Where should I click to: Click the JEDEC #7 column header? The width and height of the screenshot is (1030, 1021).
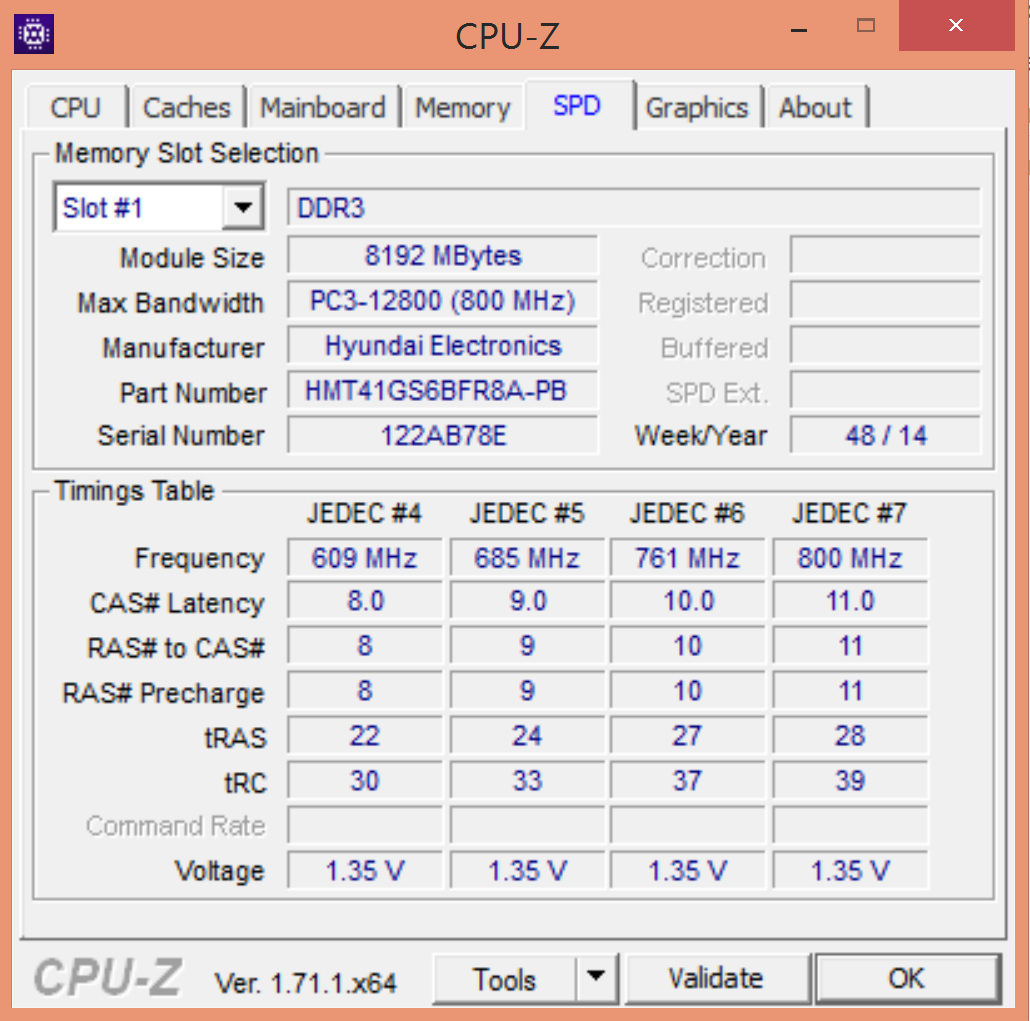[x=849, y=513]
